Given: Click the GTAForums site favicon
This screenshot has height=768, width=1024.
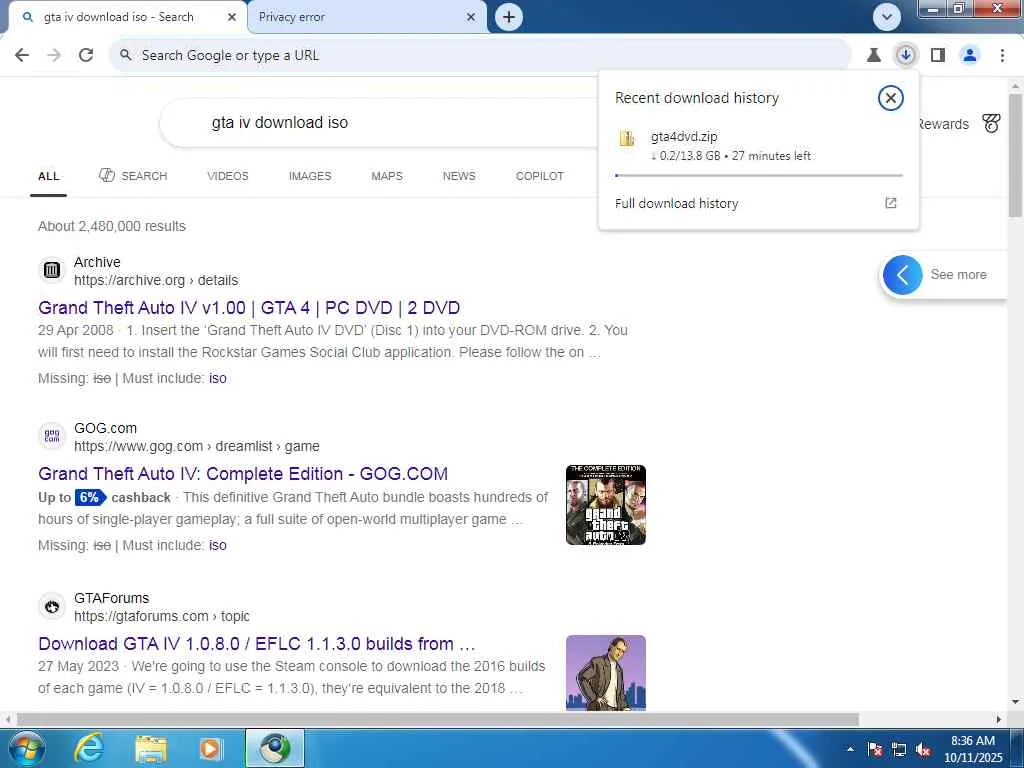Looking at the screenshot, I should coord(52,606).
